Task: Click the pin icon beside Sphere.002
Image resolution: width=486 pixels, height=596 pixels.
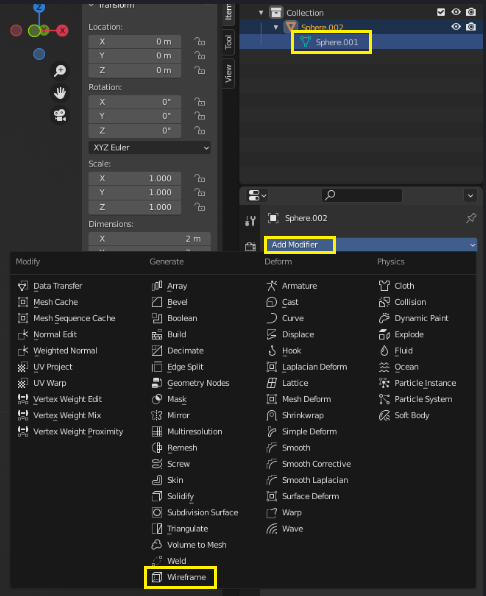Action: coord(471,218)
